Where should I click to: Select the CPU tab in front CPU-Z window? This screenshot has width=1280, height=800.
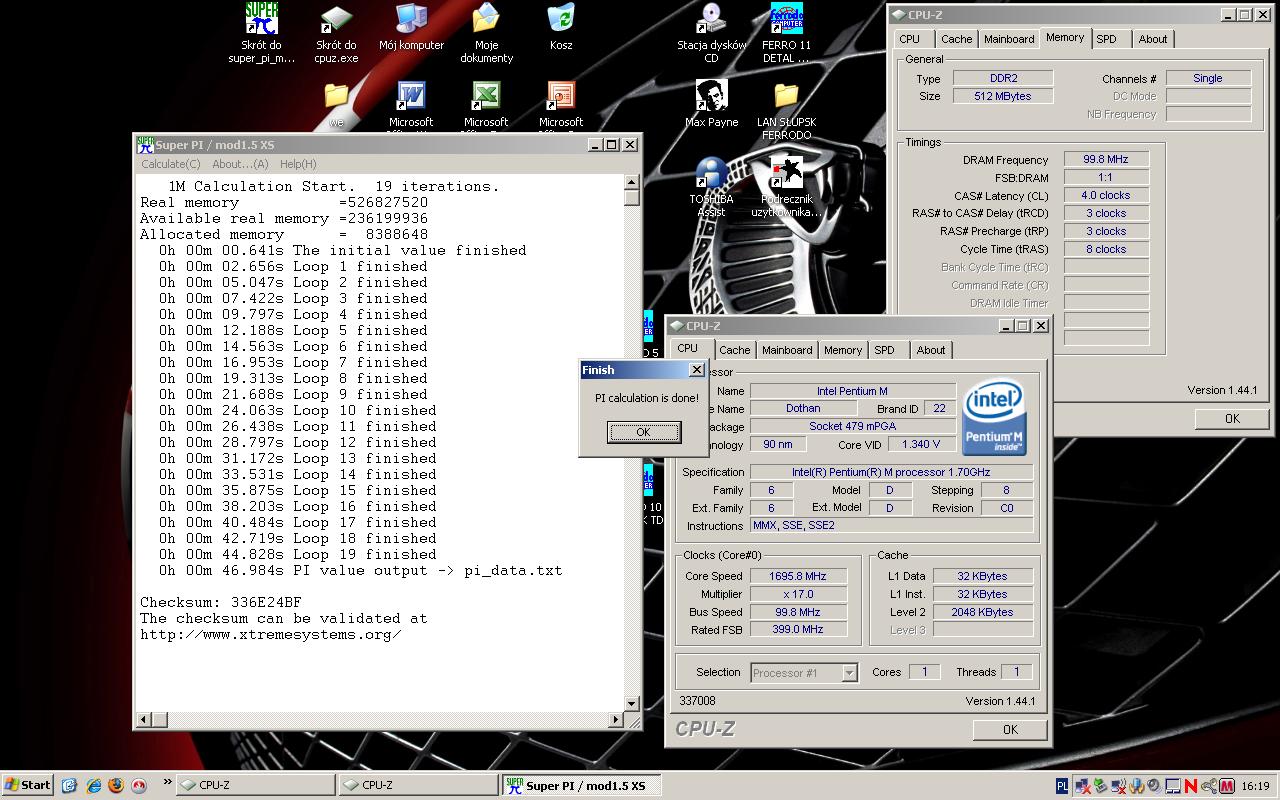pyautogui.click(x=688, y=349)
